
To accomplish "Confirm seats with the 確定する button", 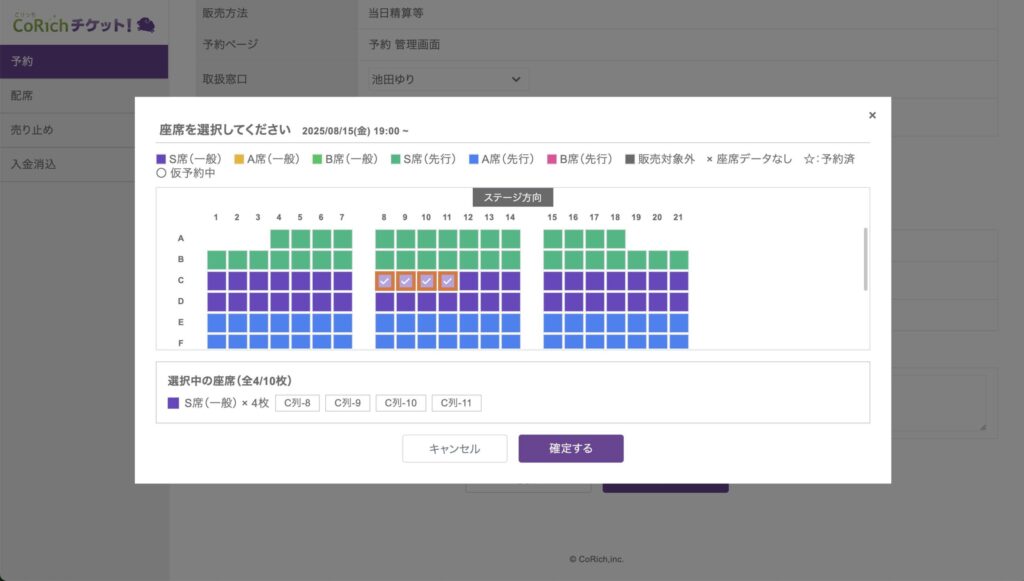I will (x=570, y=449).
